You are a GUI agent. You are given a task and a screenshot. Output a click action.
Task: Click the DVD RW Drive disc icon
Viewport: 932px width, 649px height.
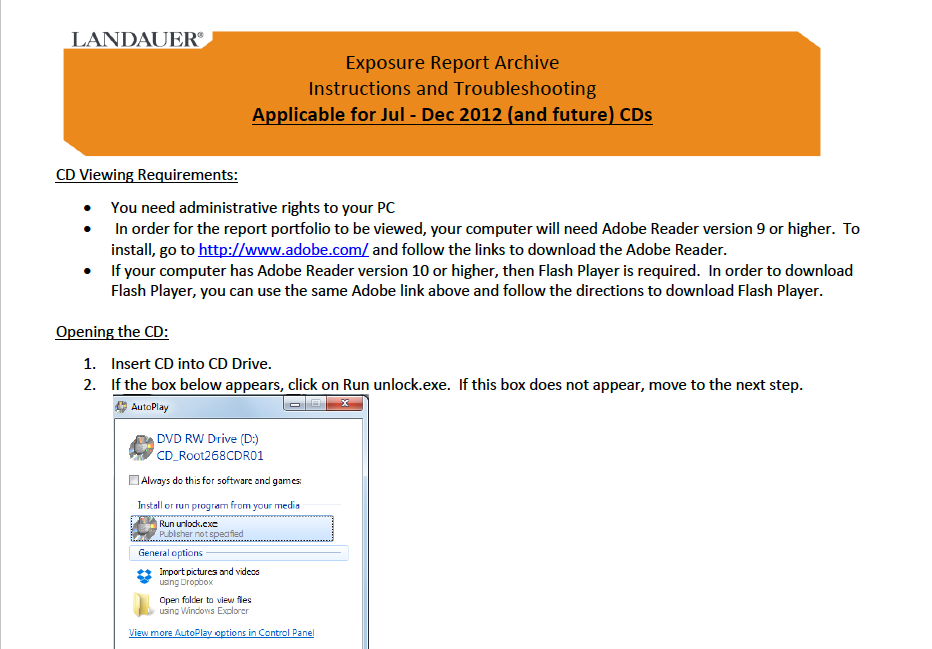(142, 447)
